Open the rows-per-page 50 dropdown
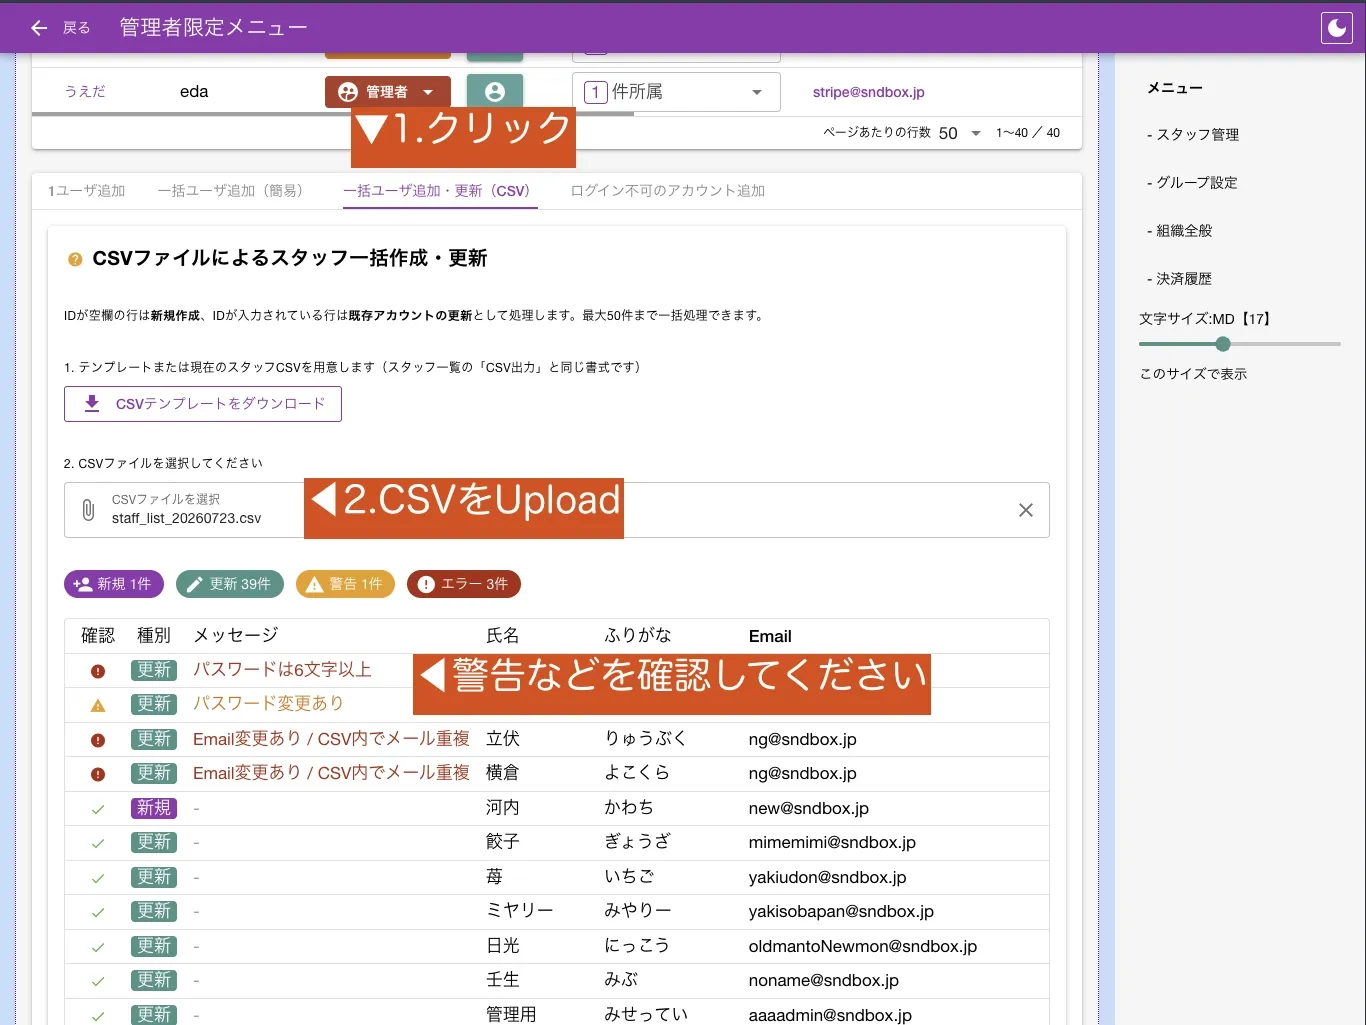The width and height of the screenshot is (1366, 1025). pyautogui.click(x=960, y=133)
